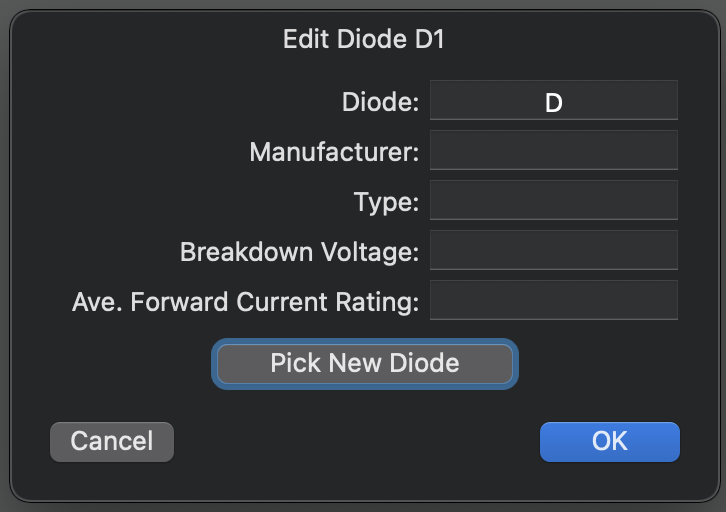Click the 'Diode:' label text
The width and height of the screenshot is (726, 512).
(380, 102)
